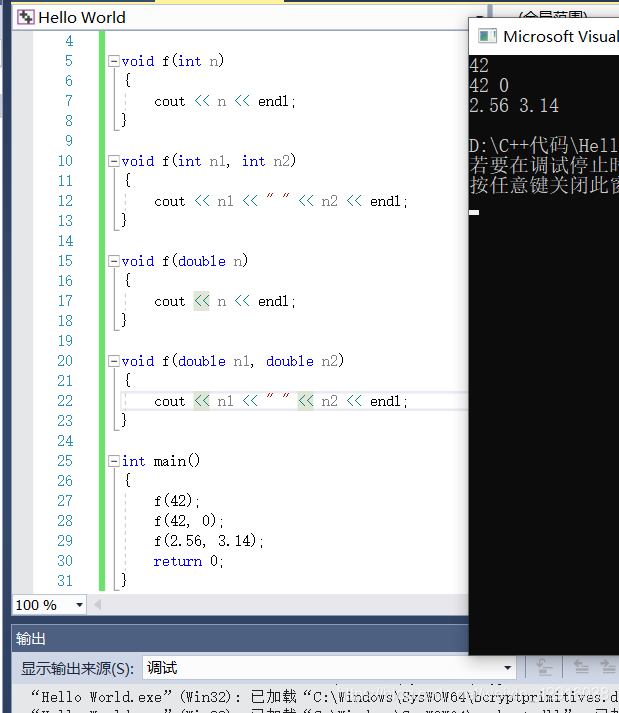619x713 pixels.
Task: Click the n2 variable on line 22
Action: click(329, 401)
